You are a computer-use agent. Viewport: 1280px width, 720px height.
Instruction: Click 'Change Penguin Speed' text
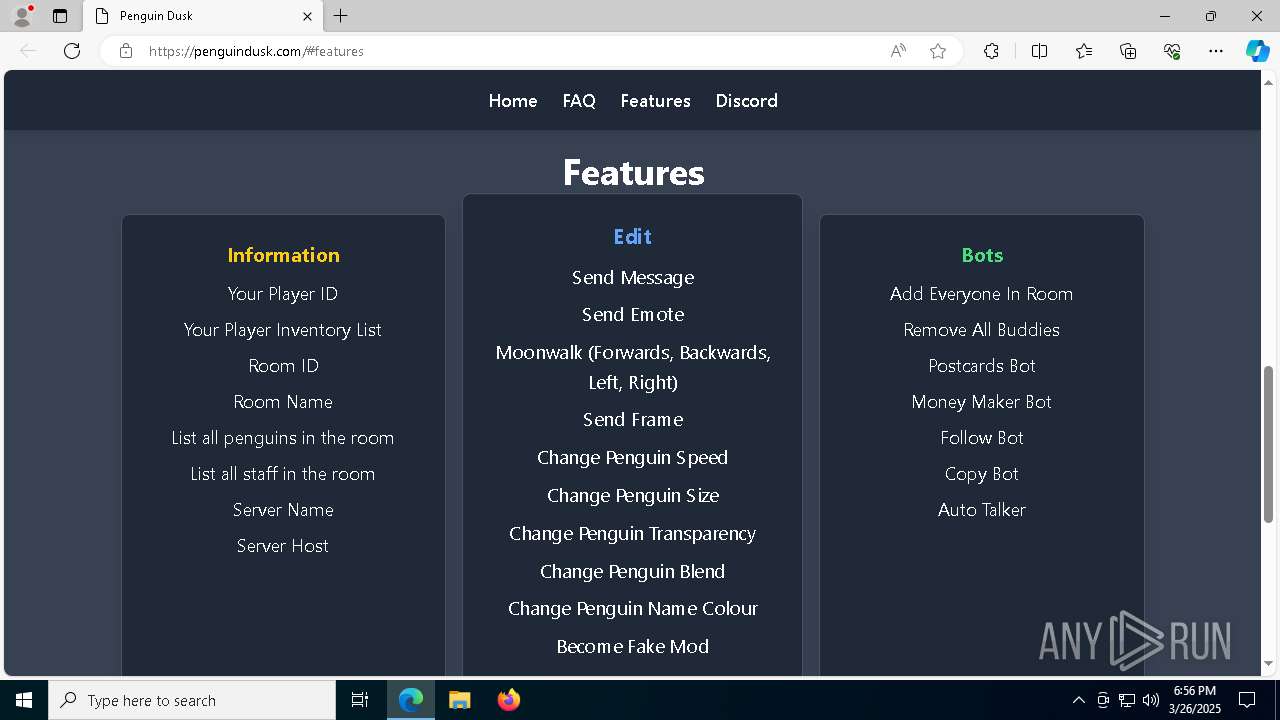pos(633,458)
